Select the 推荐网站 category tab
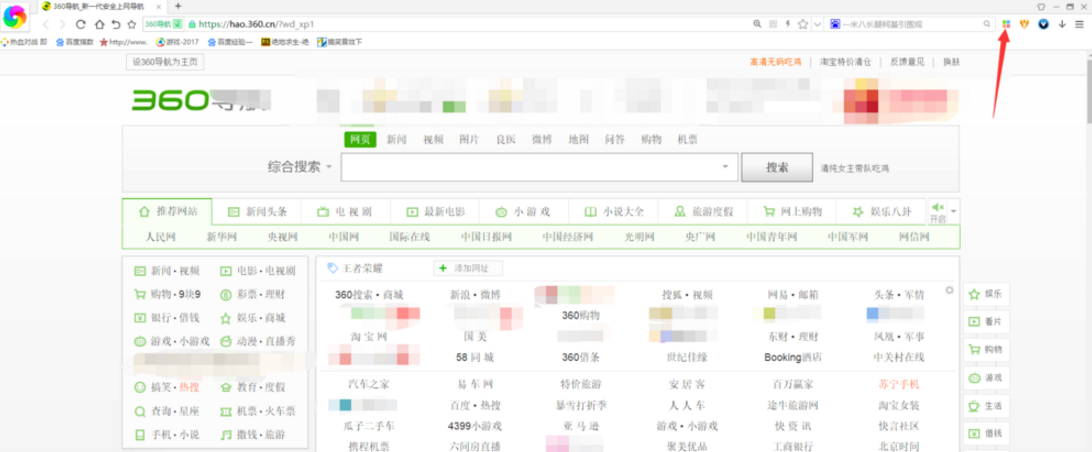This screenshot has height=452, width=1092. pyautogui.click(x=167, y=211)
